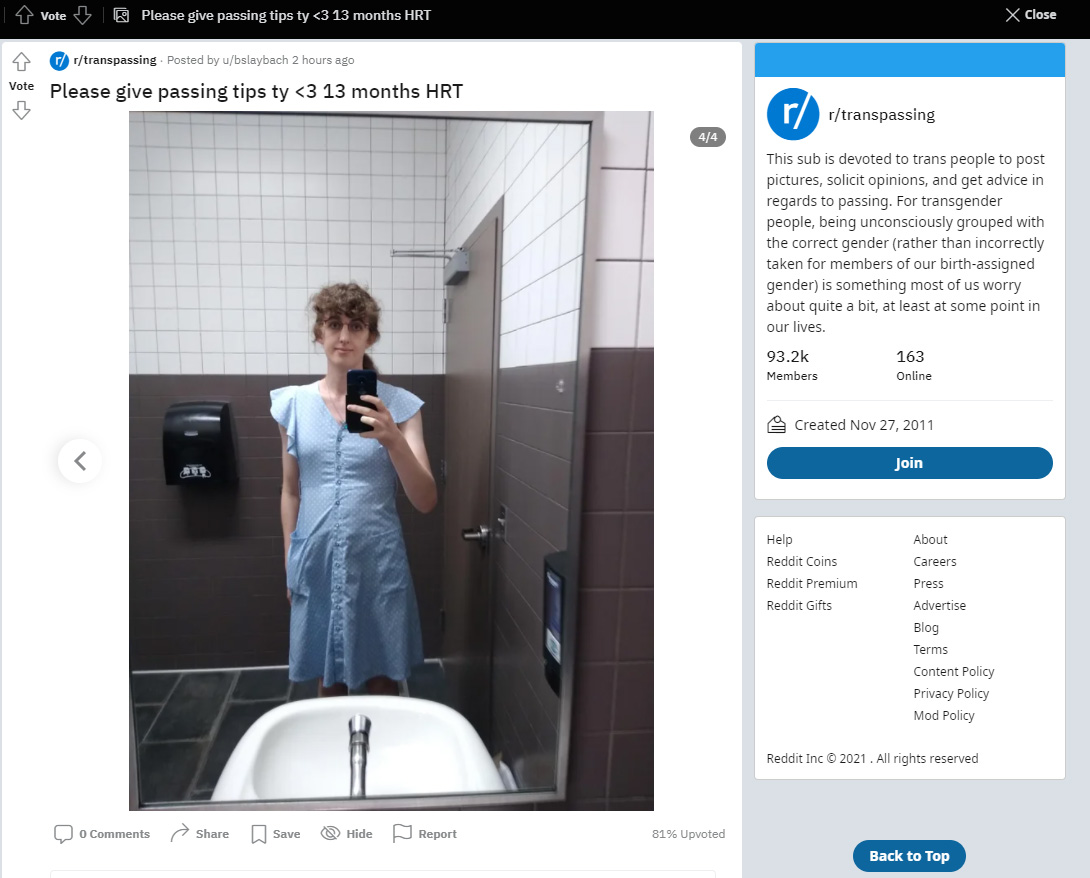
Task: Click the r/transpassing sidebar community avatar
Action: click(x=793, y=114)
